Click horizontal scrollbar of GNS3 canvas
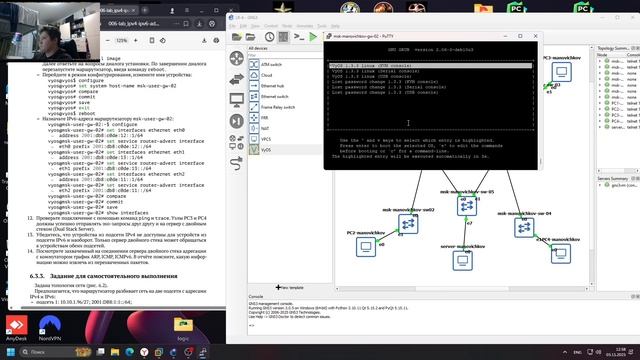Viewport: 640px width, 360px height. pyautogui.click(x=462, y=289)
